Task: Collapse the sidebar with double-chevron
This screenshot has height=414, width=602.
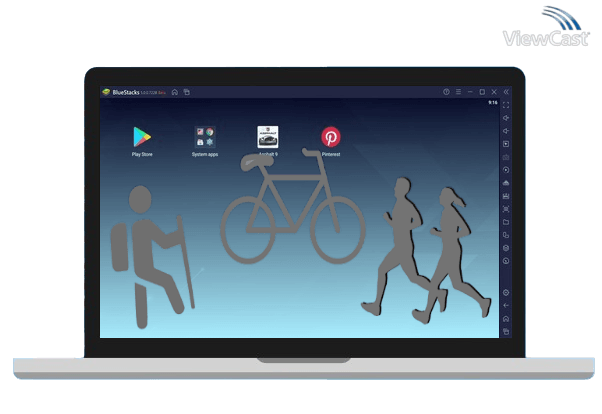Action: (x=506, y=92)
